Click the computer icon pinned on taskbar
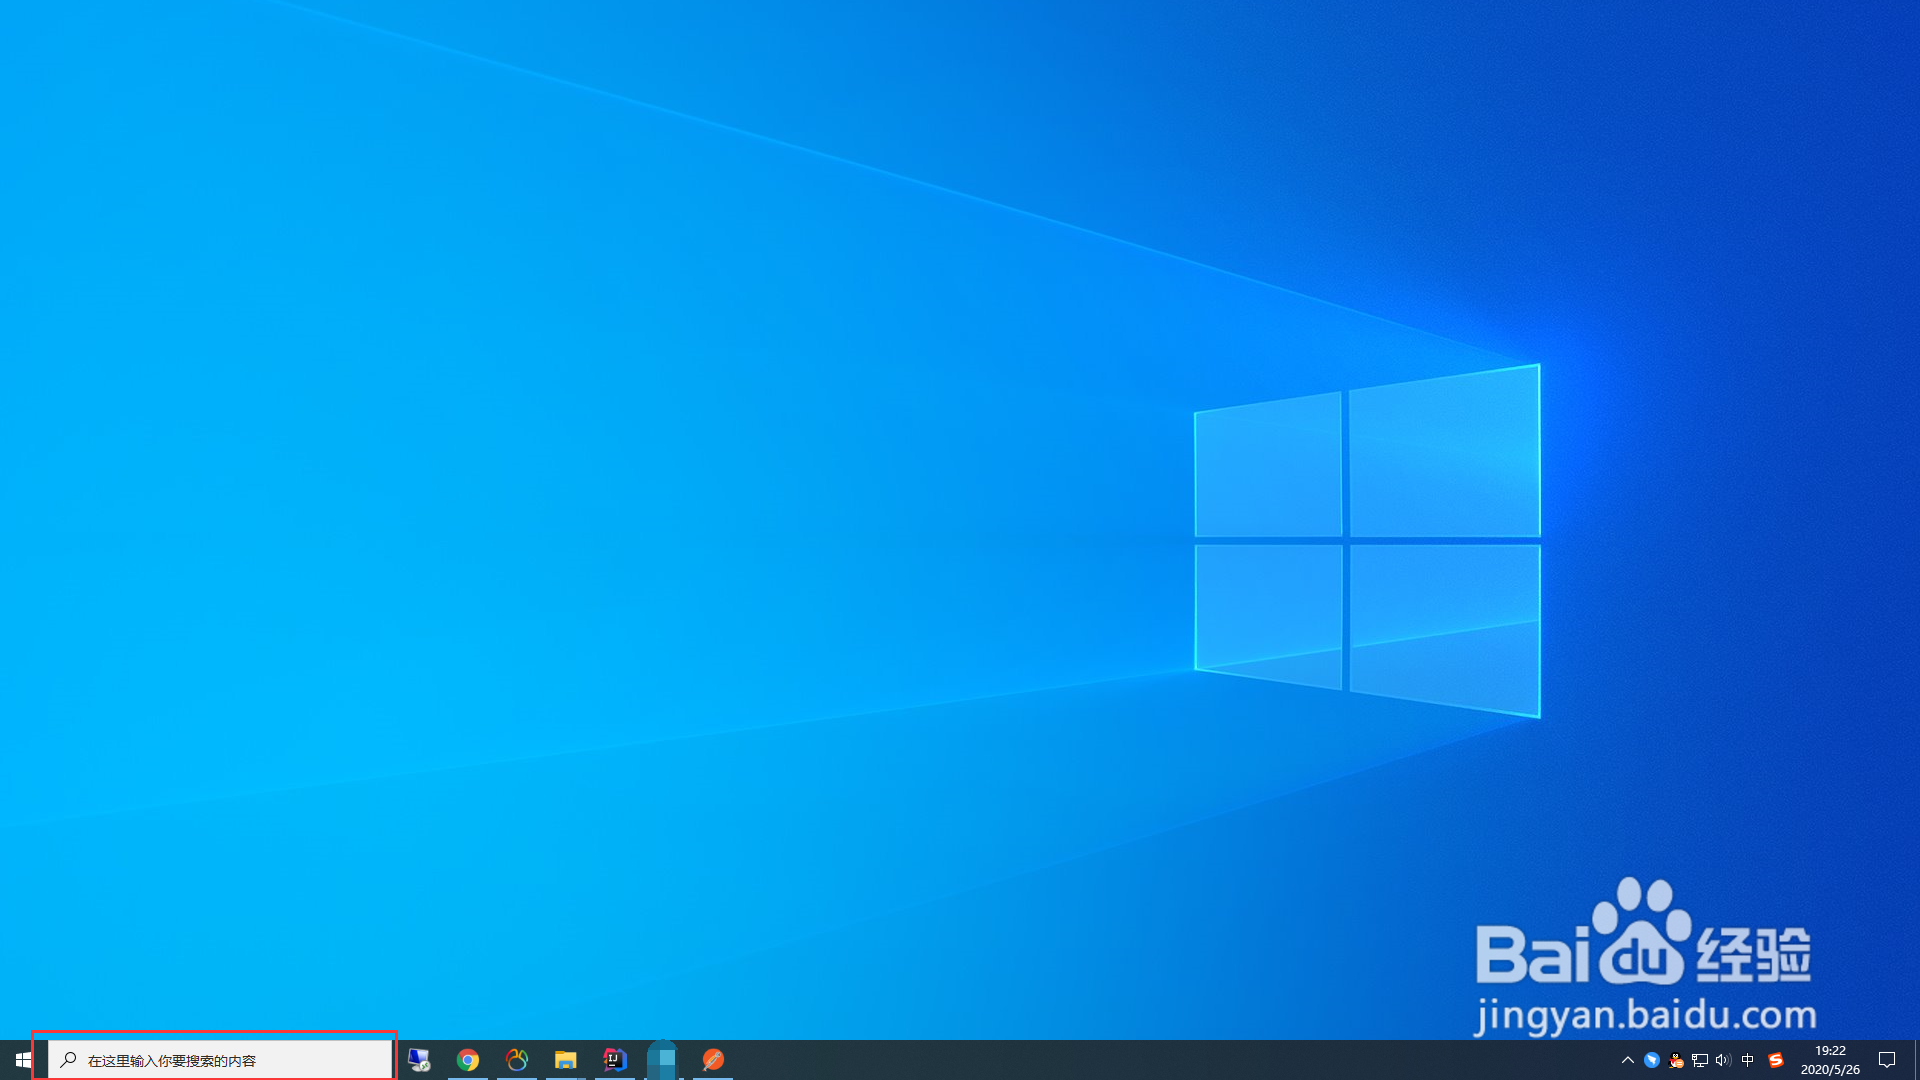This screenshot has height=1080, width=1920. pyautogui.click(x=420, y=1060)
